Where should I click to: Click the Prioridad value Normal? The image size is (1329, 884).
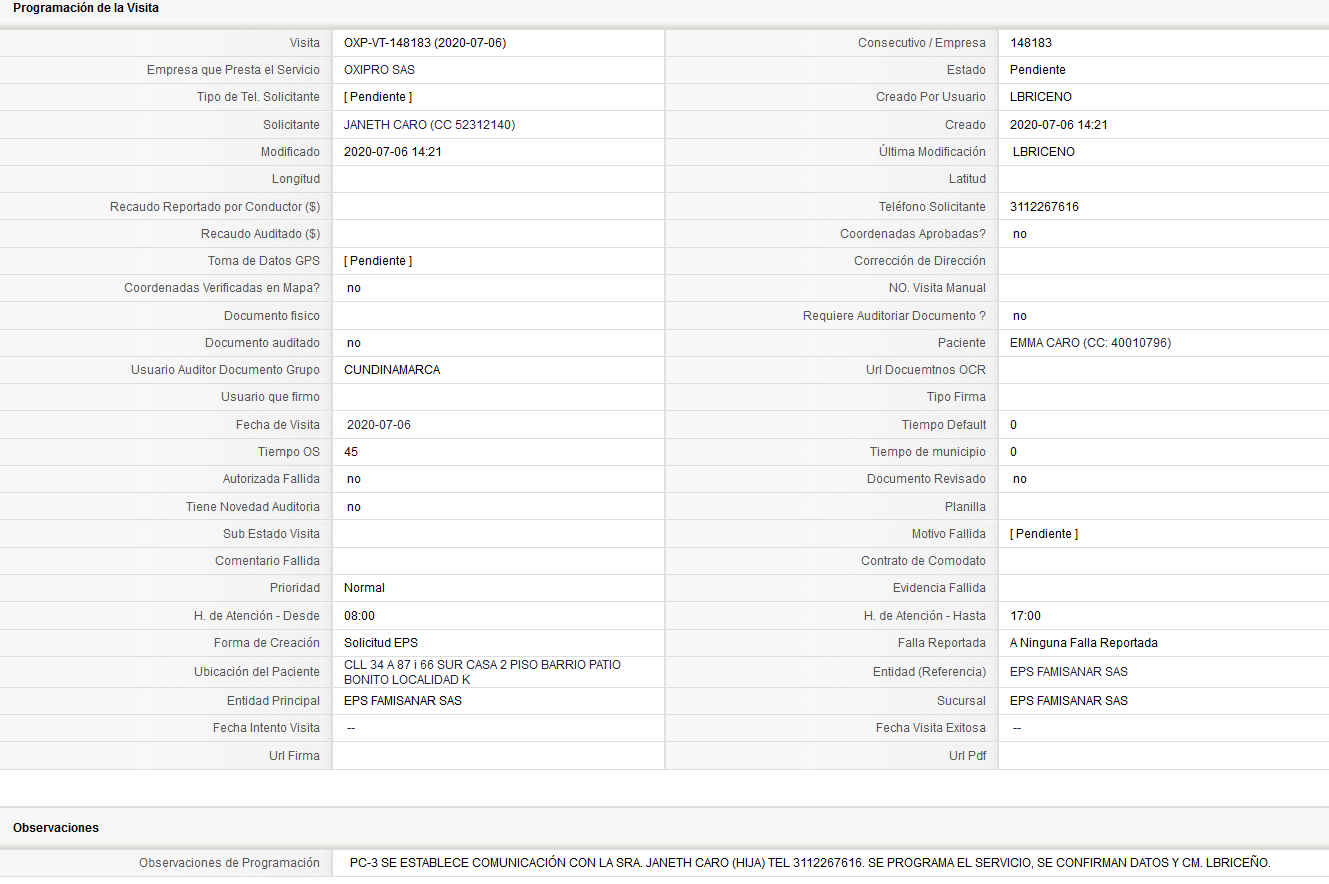[x=364, y=588]
